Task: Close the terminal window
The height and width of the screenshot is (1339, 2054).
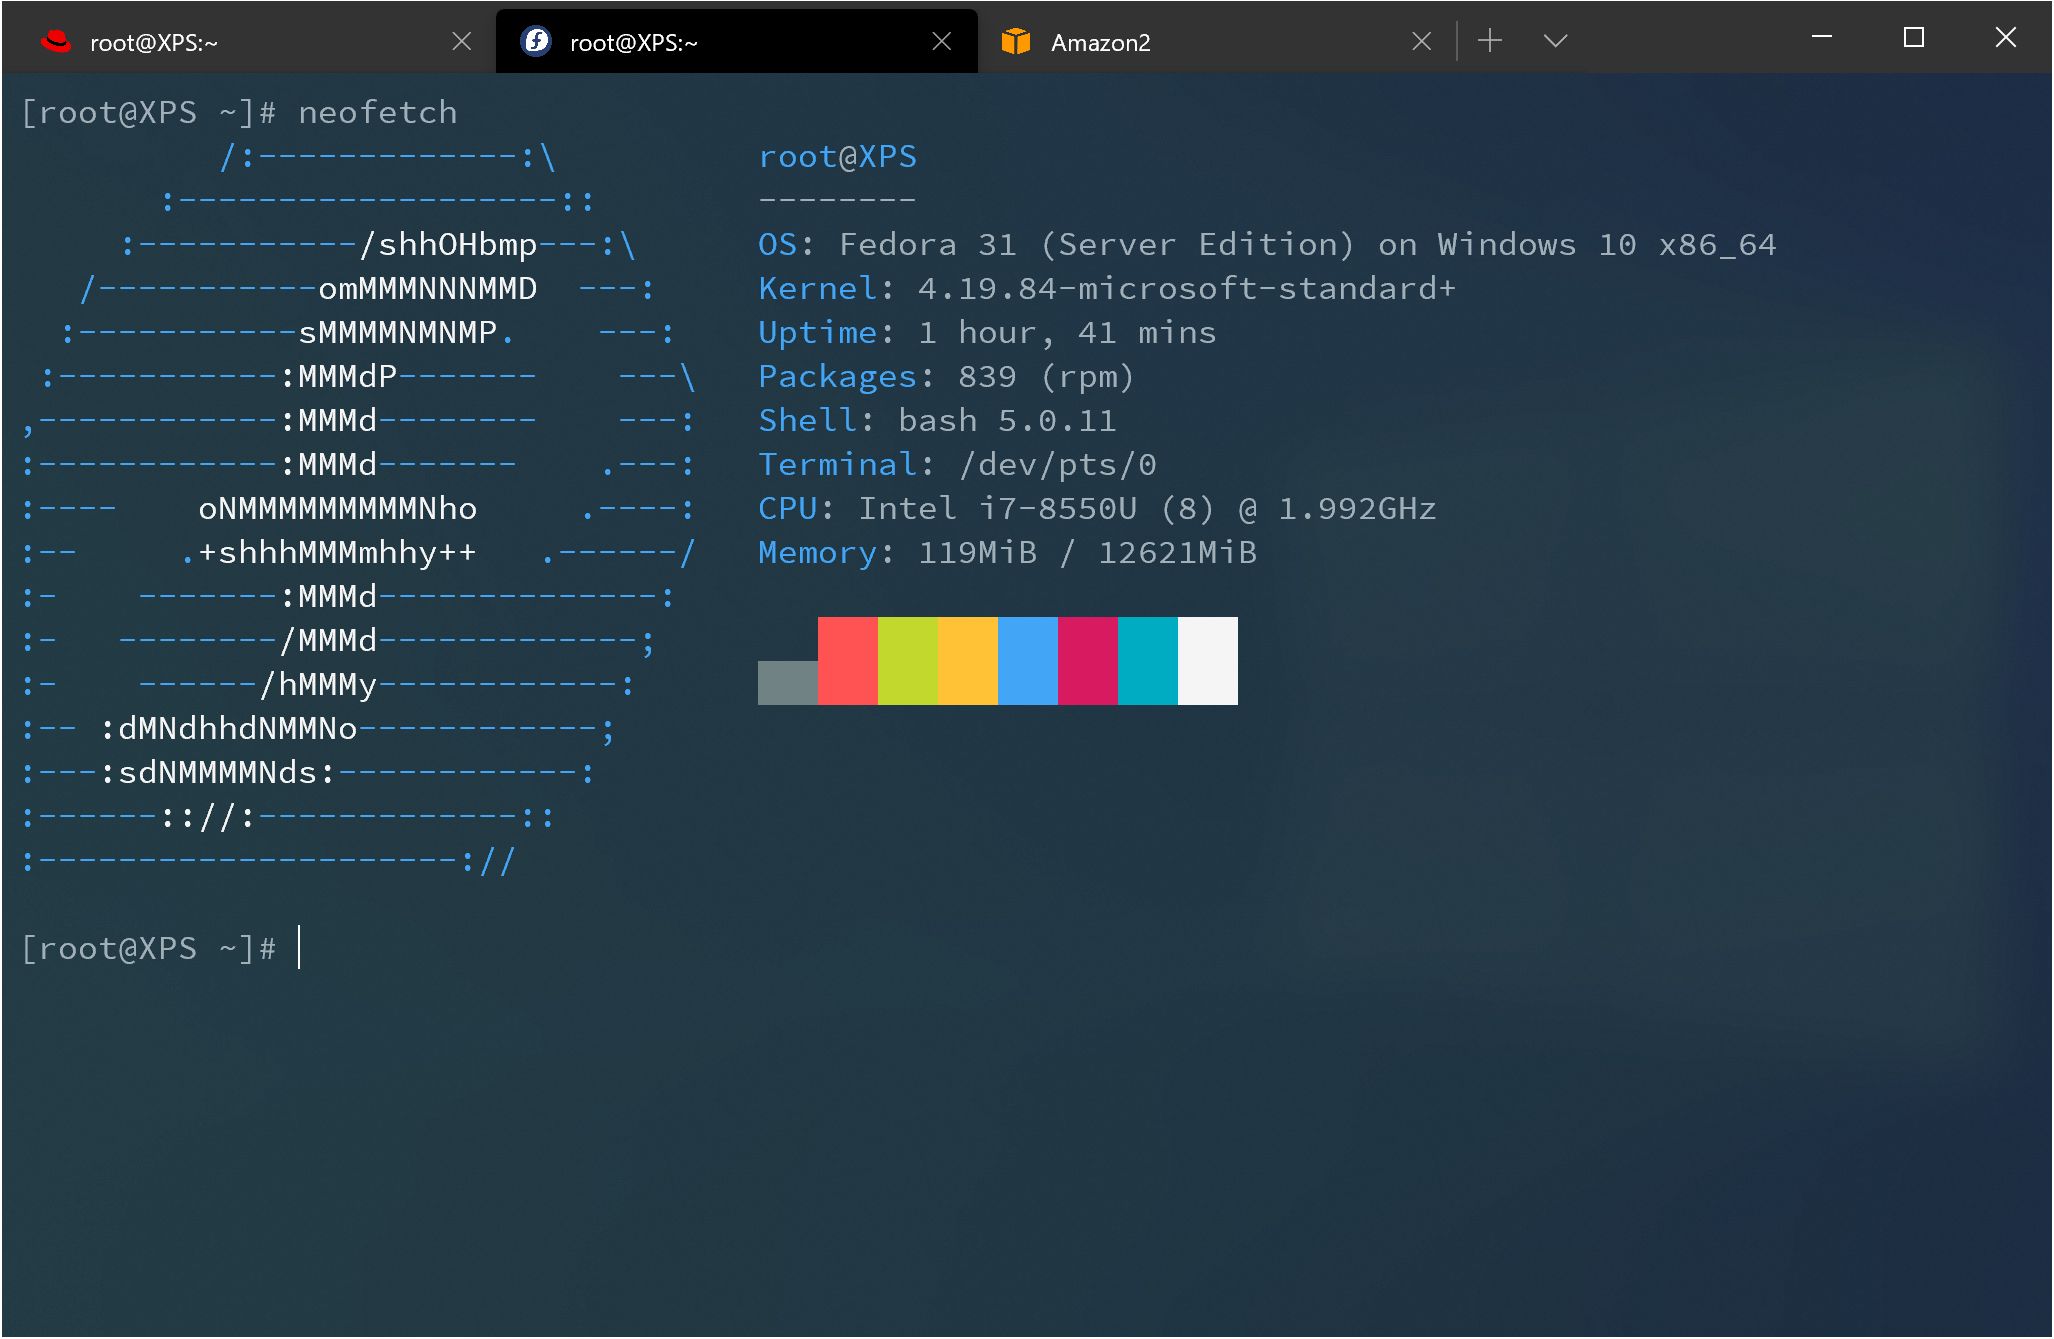Action: tap(2005, 37)
